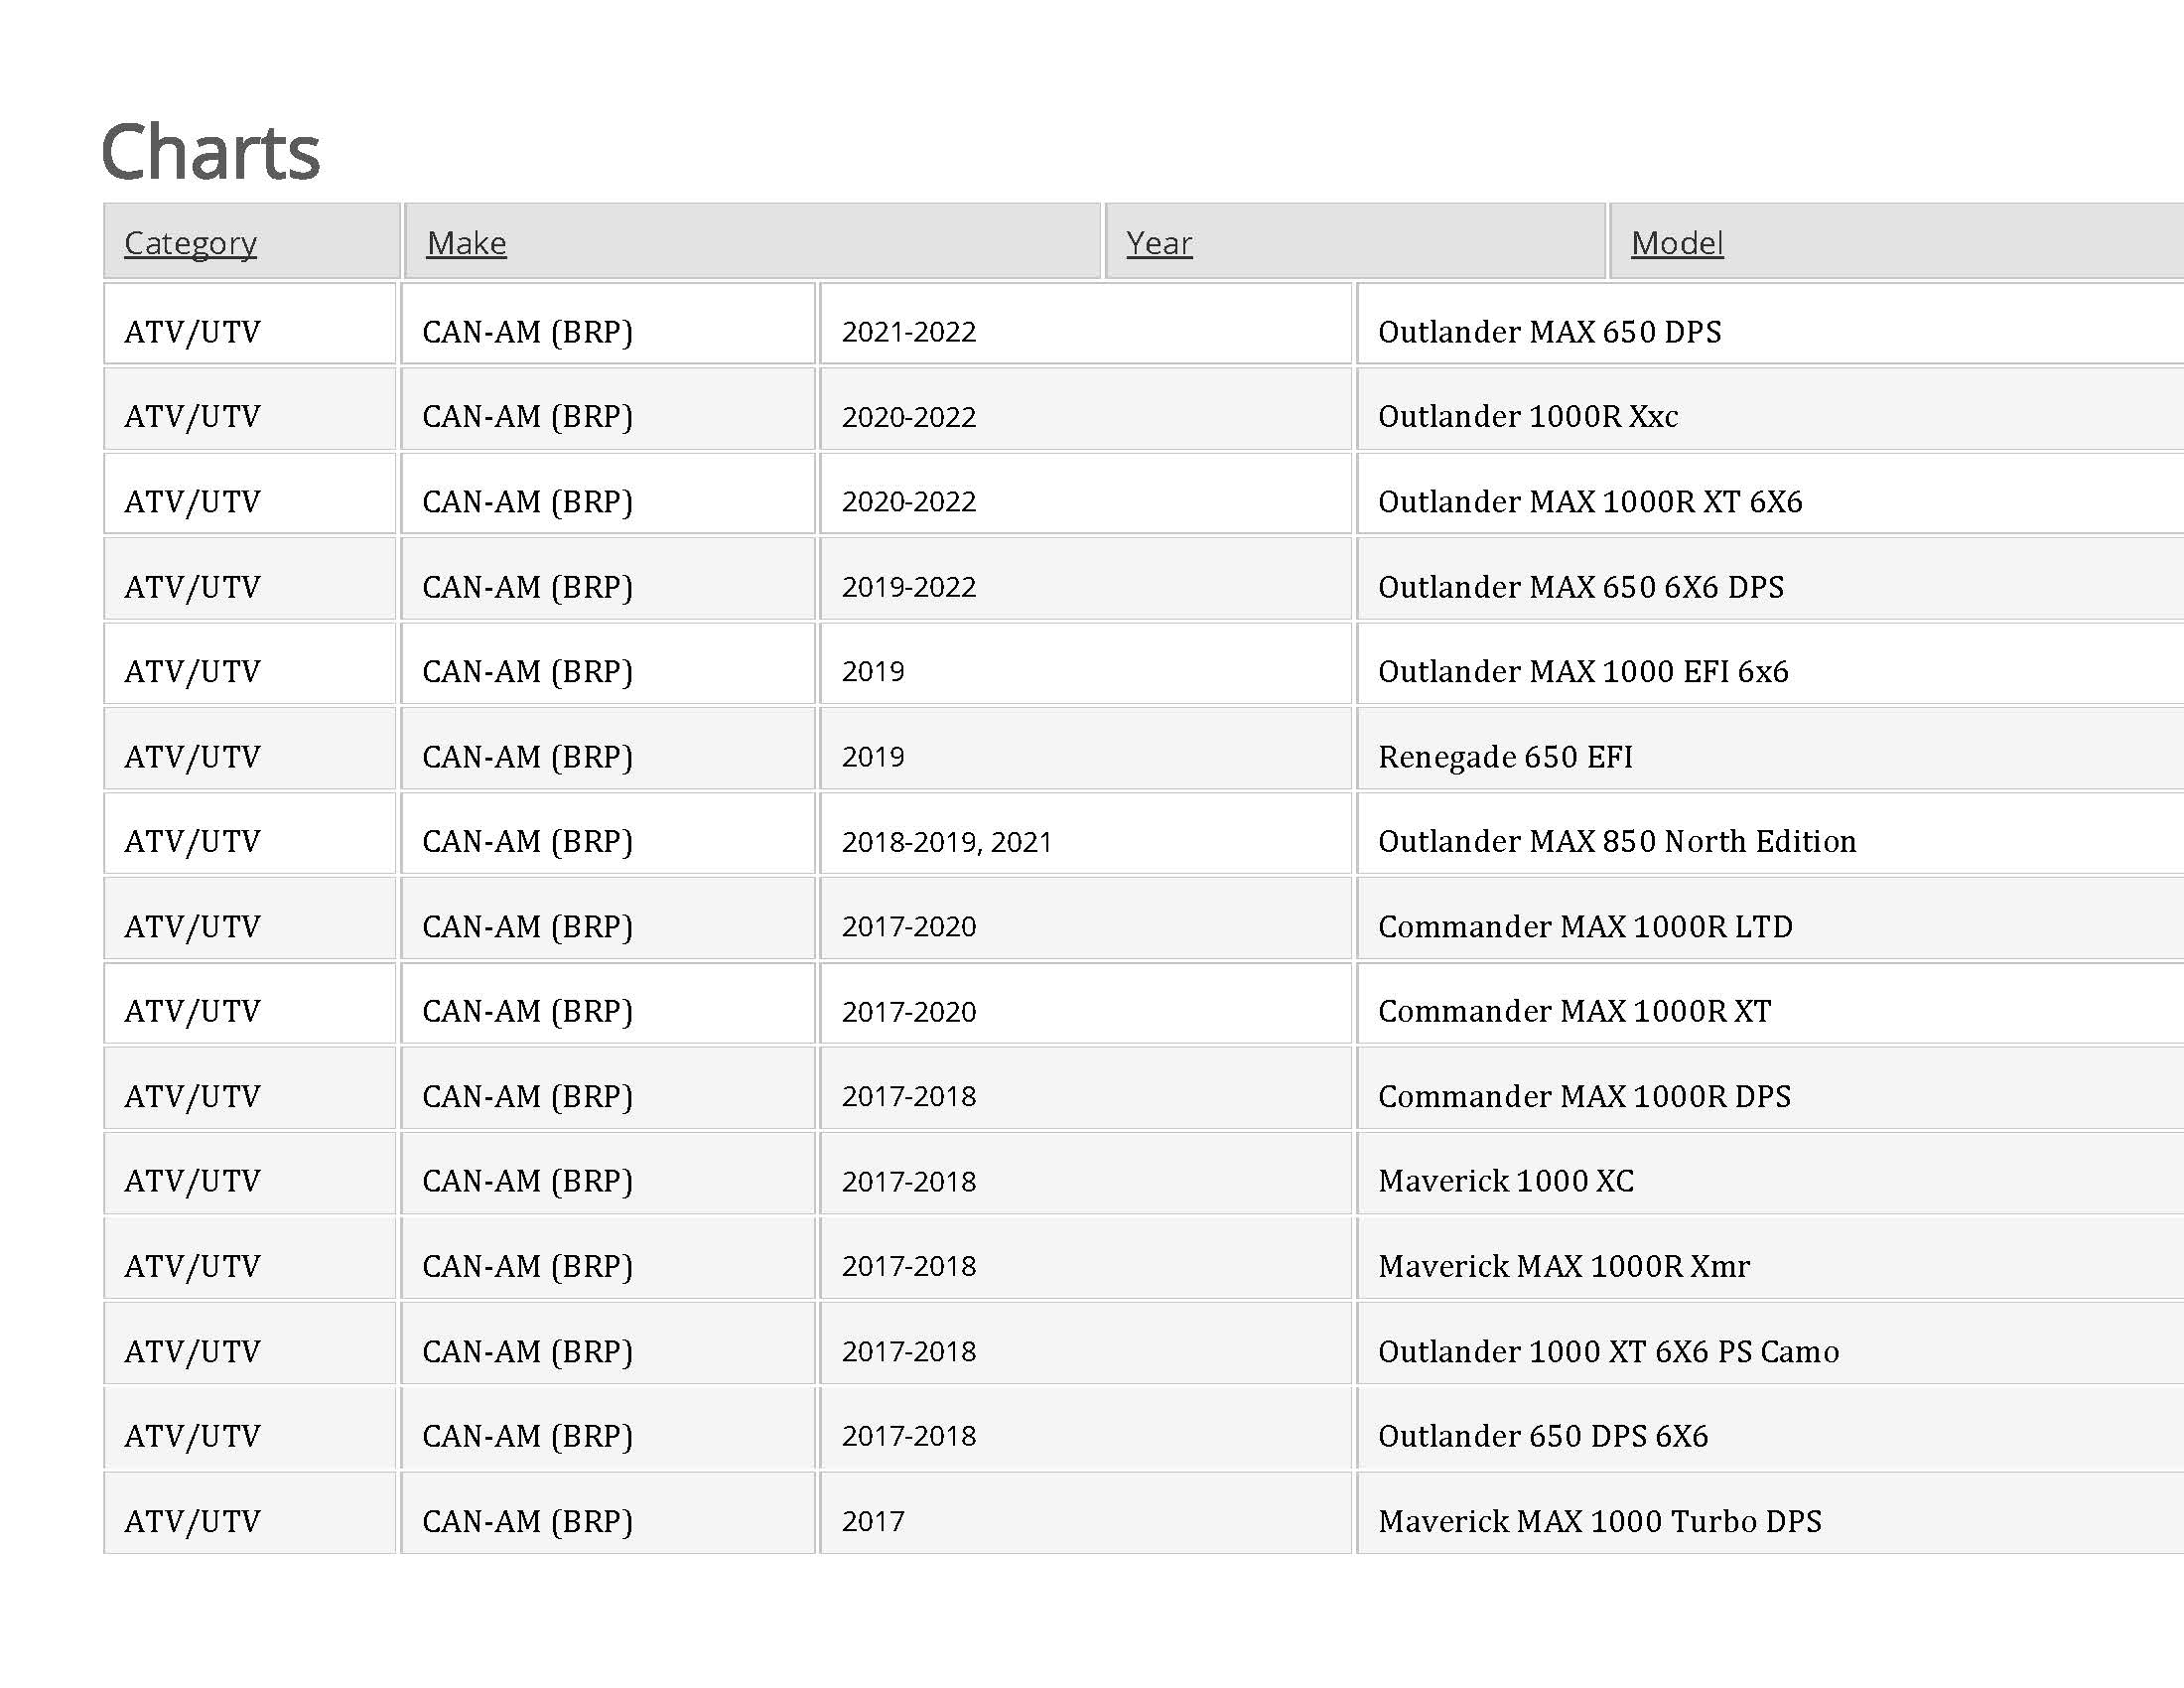Sort table by the Year header link
This screenshot has width=2184, height=1688.
(1159, 243)
